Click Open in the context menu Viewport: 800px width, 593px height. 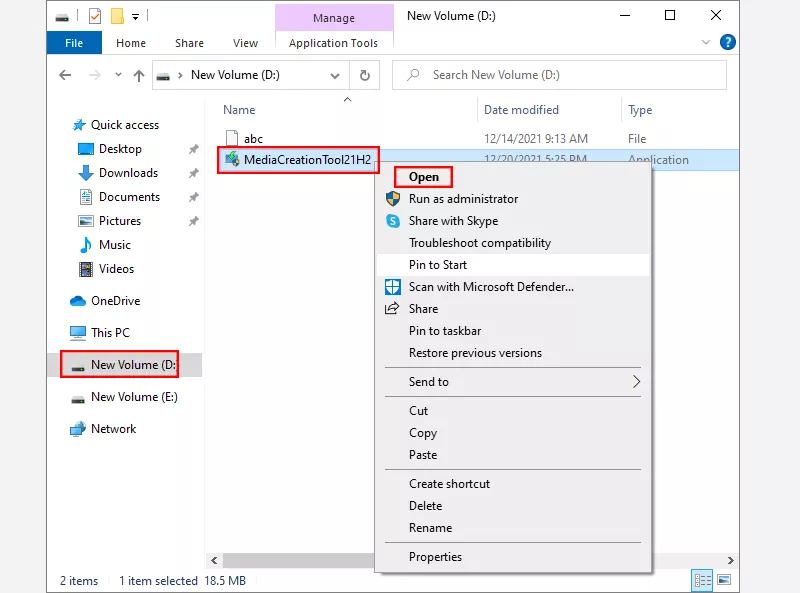click(x=423, y=177)
